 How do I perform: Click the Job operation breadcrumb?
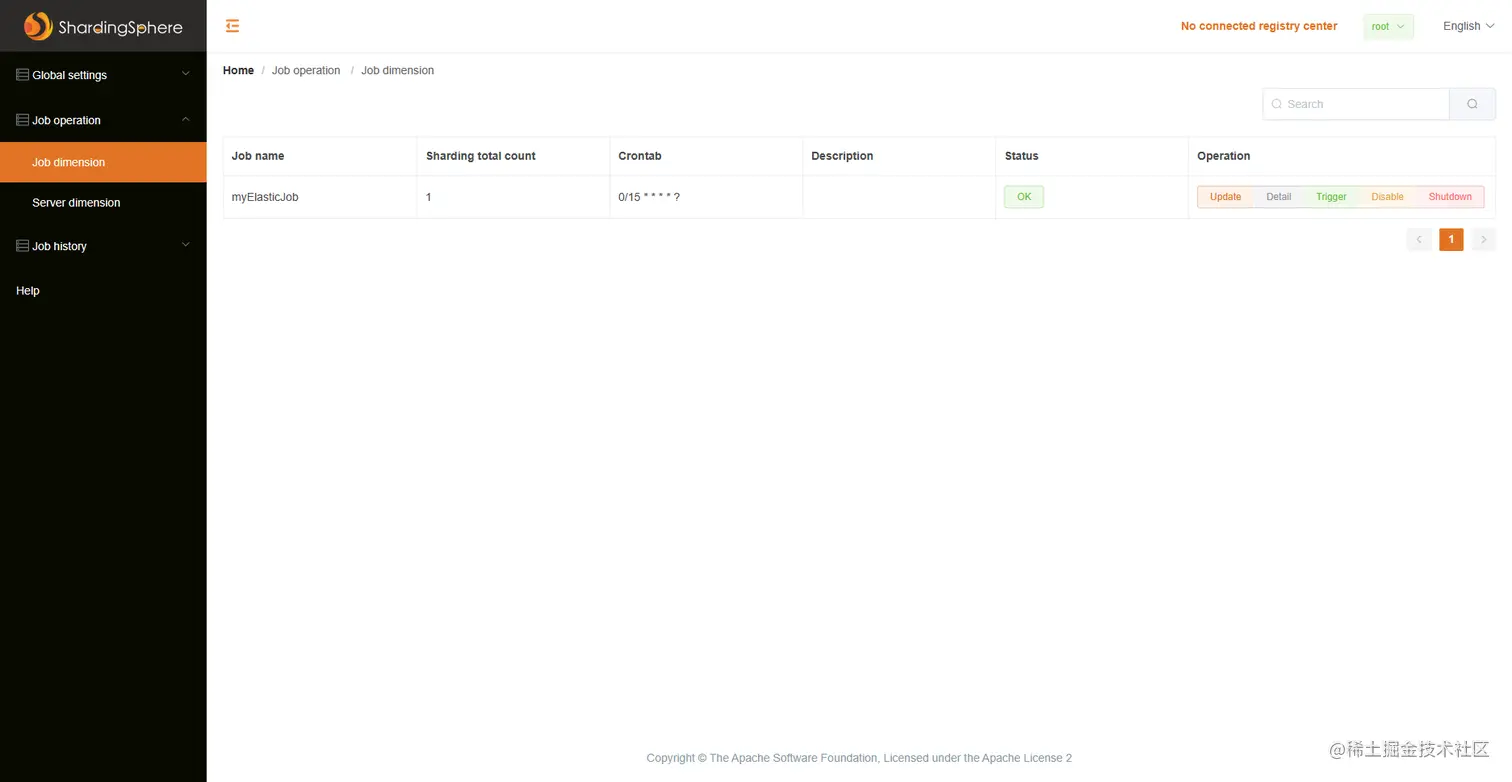[306, 70]
